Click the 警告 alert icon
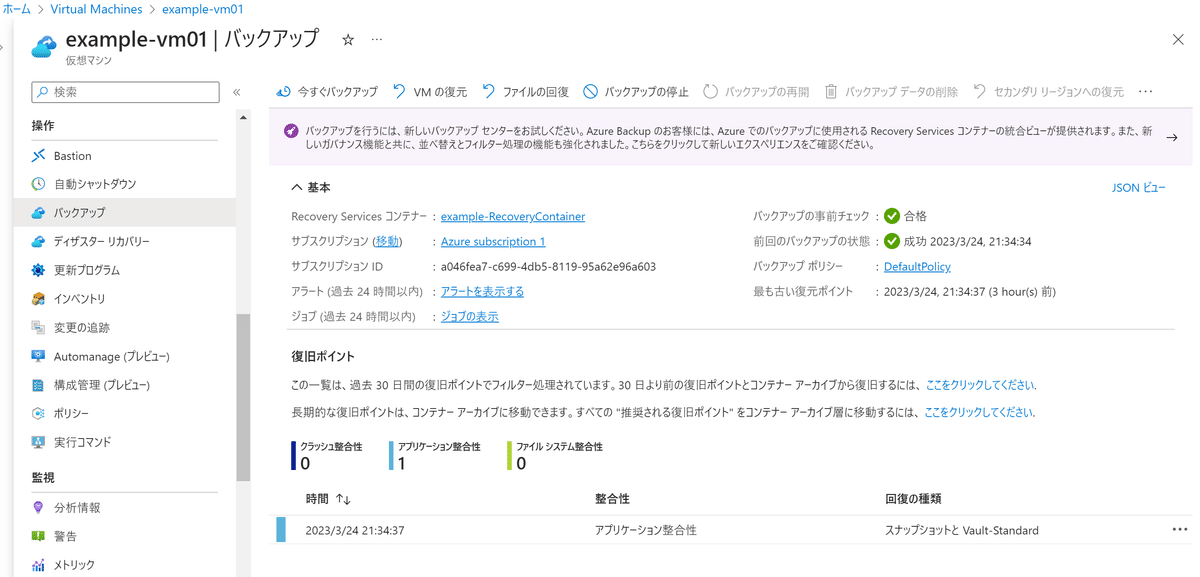The image size is (1200, 577). (x=38, y=536)
